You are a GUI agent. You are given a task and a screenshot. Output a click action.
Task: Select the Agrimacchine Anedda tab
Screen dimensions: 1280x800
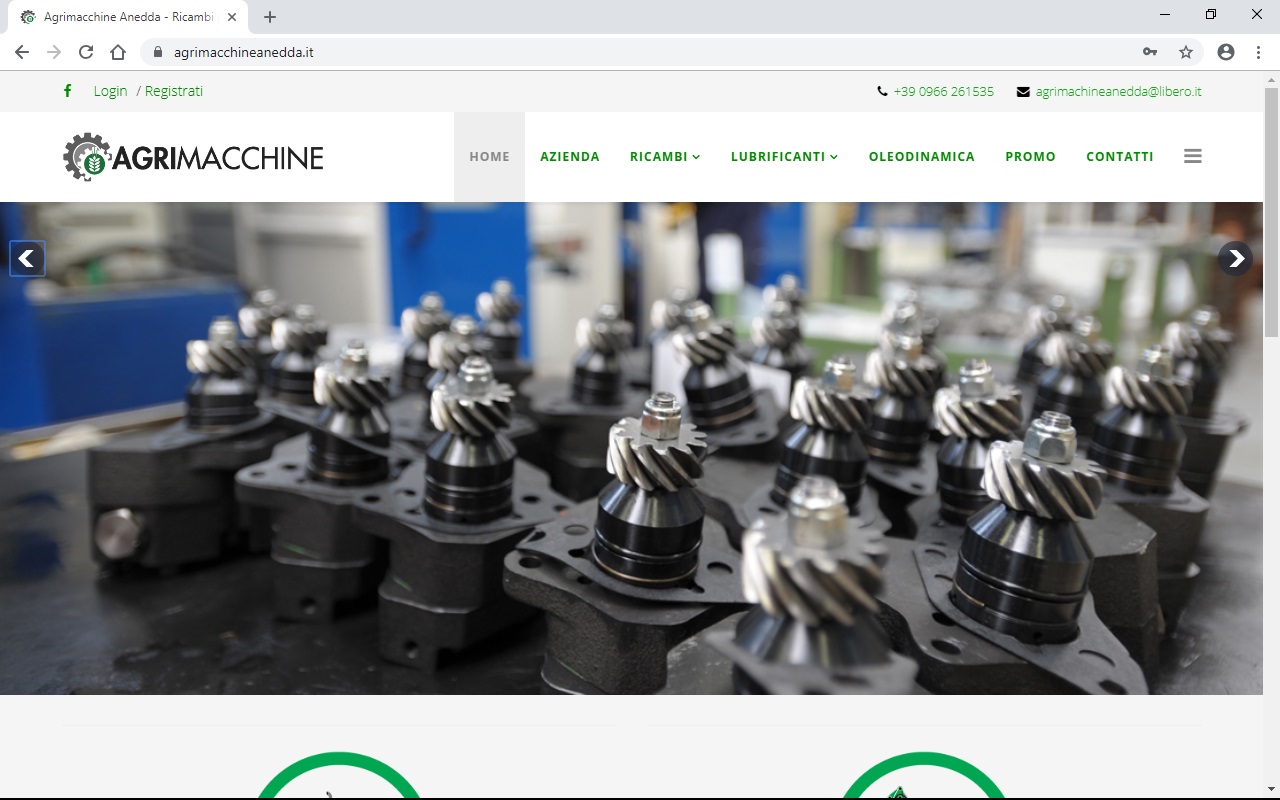pos(128,17)
